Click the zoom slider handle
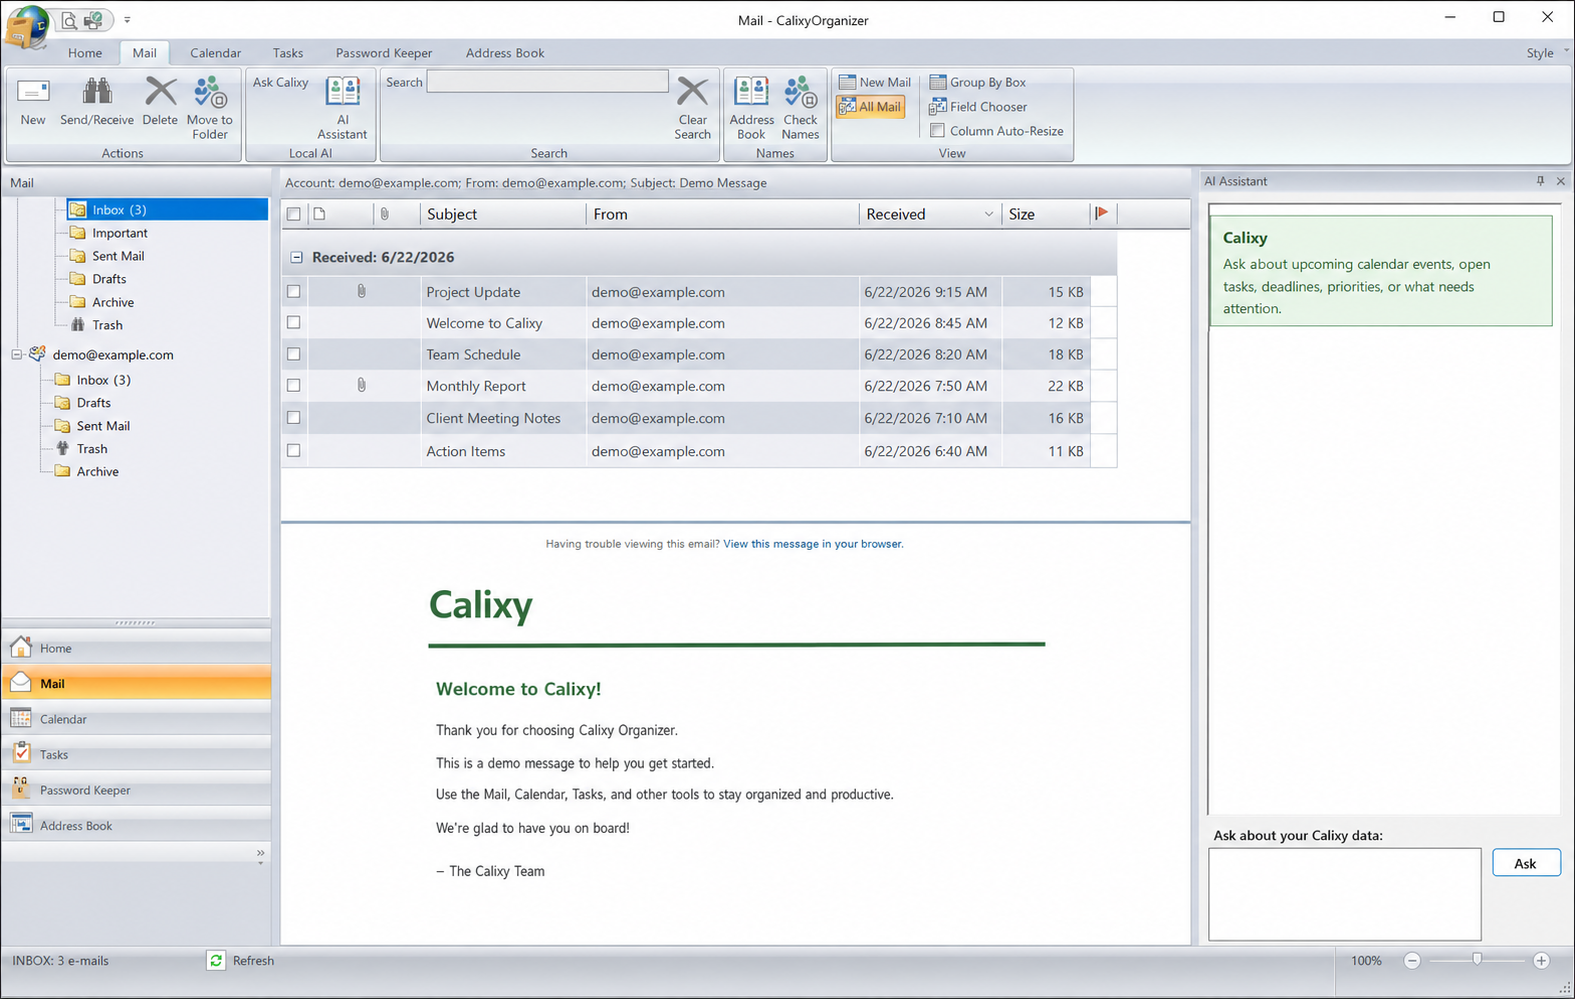 [x=1477, y=959]
